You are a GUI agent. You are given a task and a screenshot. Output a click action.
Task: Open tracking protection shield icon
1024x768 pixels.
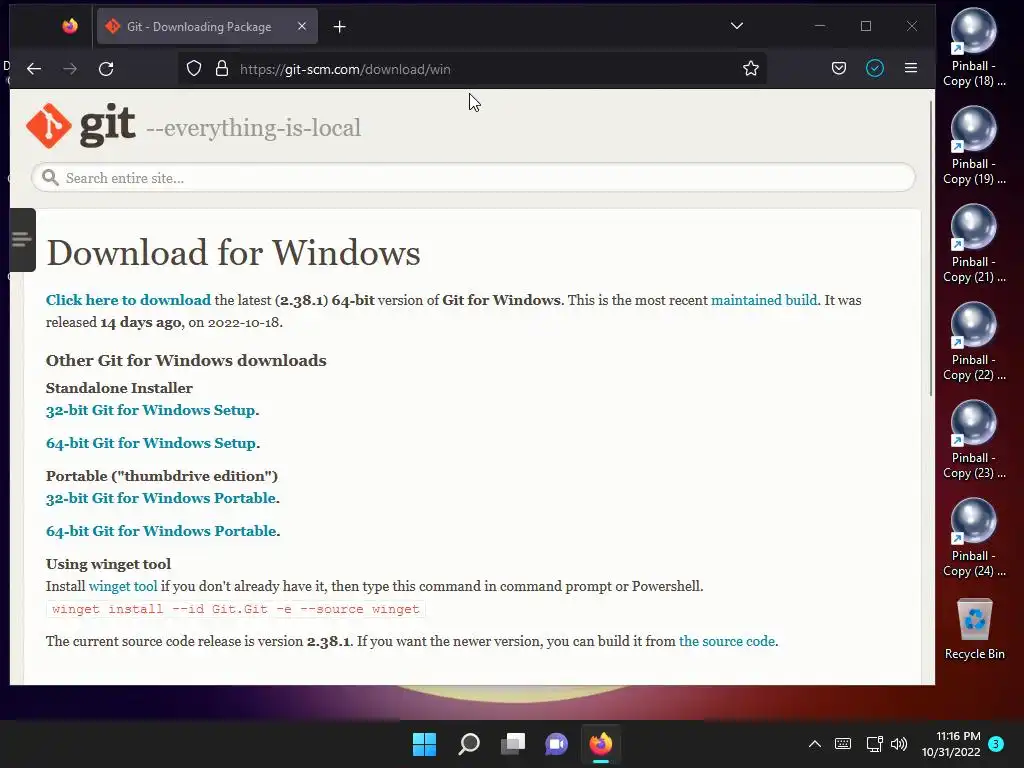pos(194,69)
